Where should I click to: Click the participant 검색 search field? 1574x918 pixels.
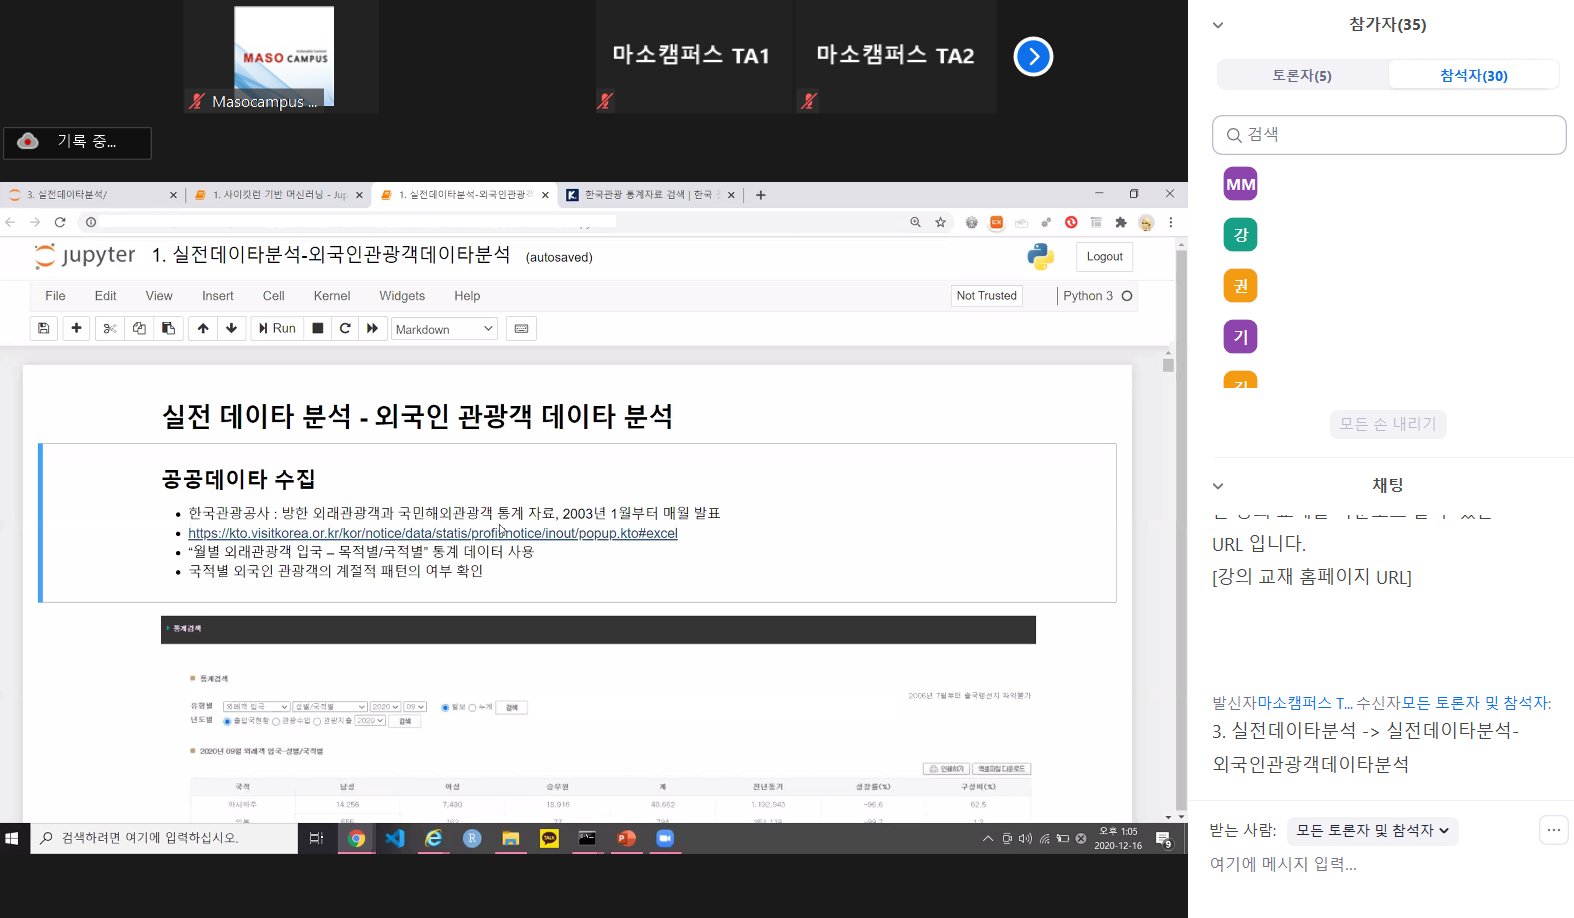(1389, 135)
